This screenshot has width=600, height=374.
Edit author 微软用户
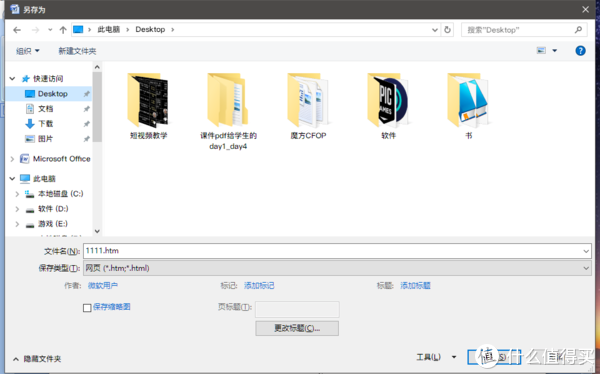click(x=103, y=286)
